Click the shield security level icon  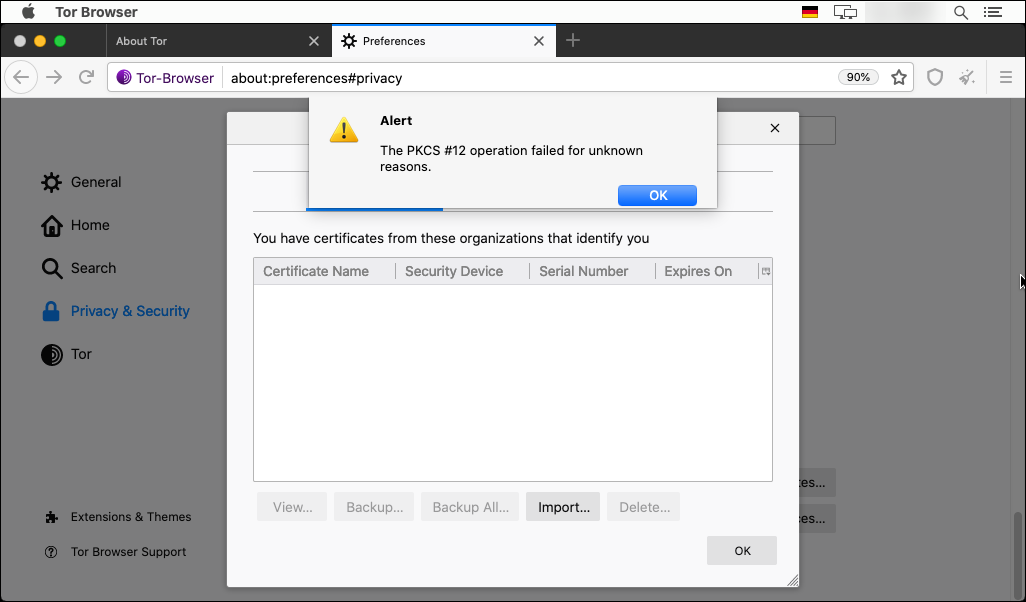click(935, 77)
